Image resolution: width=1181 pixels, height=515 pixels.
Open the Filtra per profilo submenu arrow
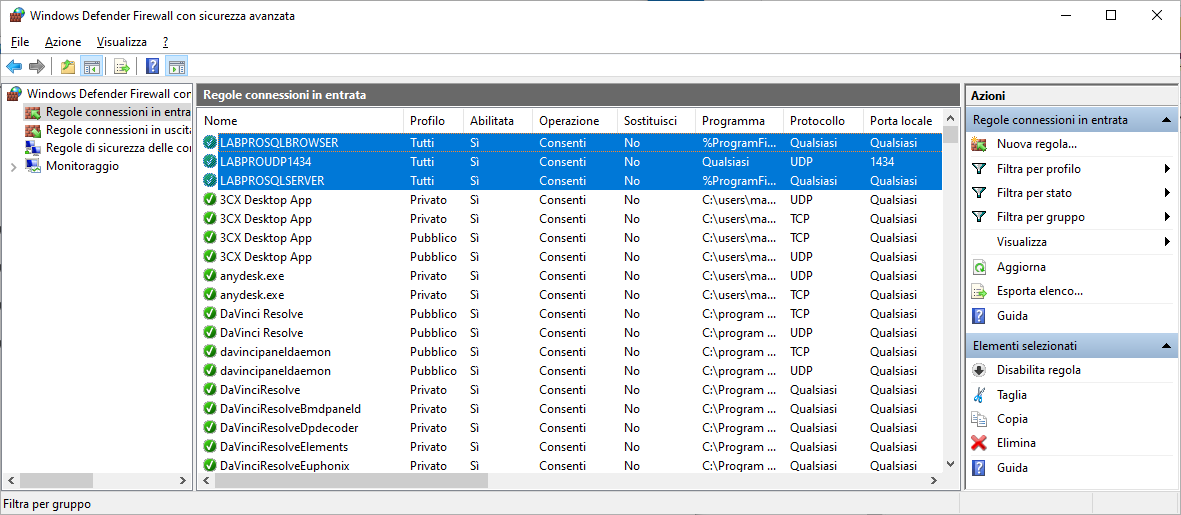1167,169
